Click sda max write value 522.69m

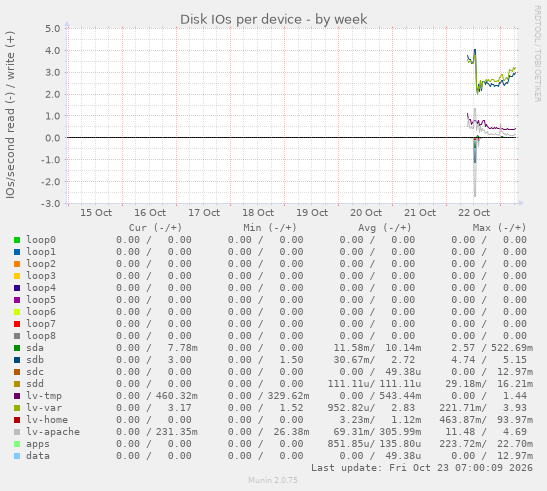(512, 348)
